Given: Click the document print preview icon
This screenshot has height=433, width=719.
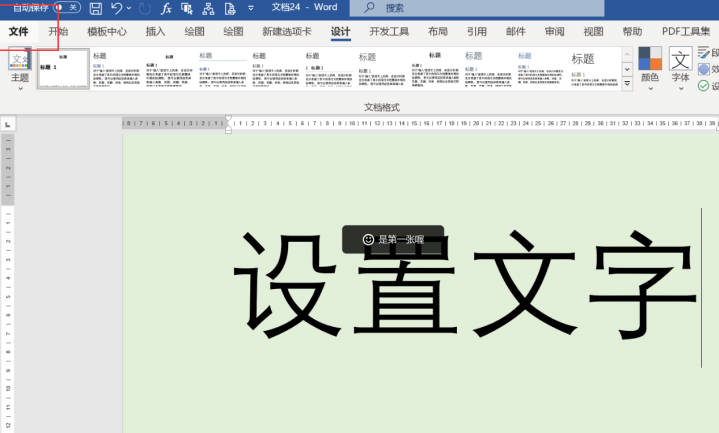Looking at the screenshot, I should tap(230, 8).
